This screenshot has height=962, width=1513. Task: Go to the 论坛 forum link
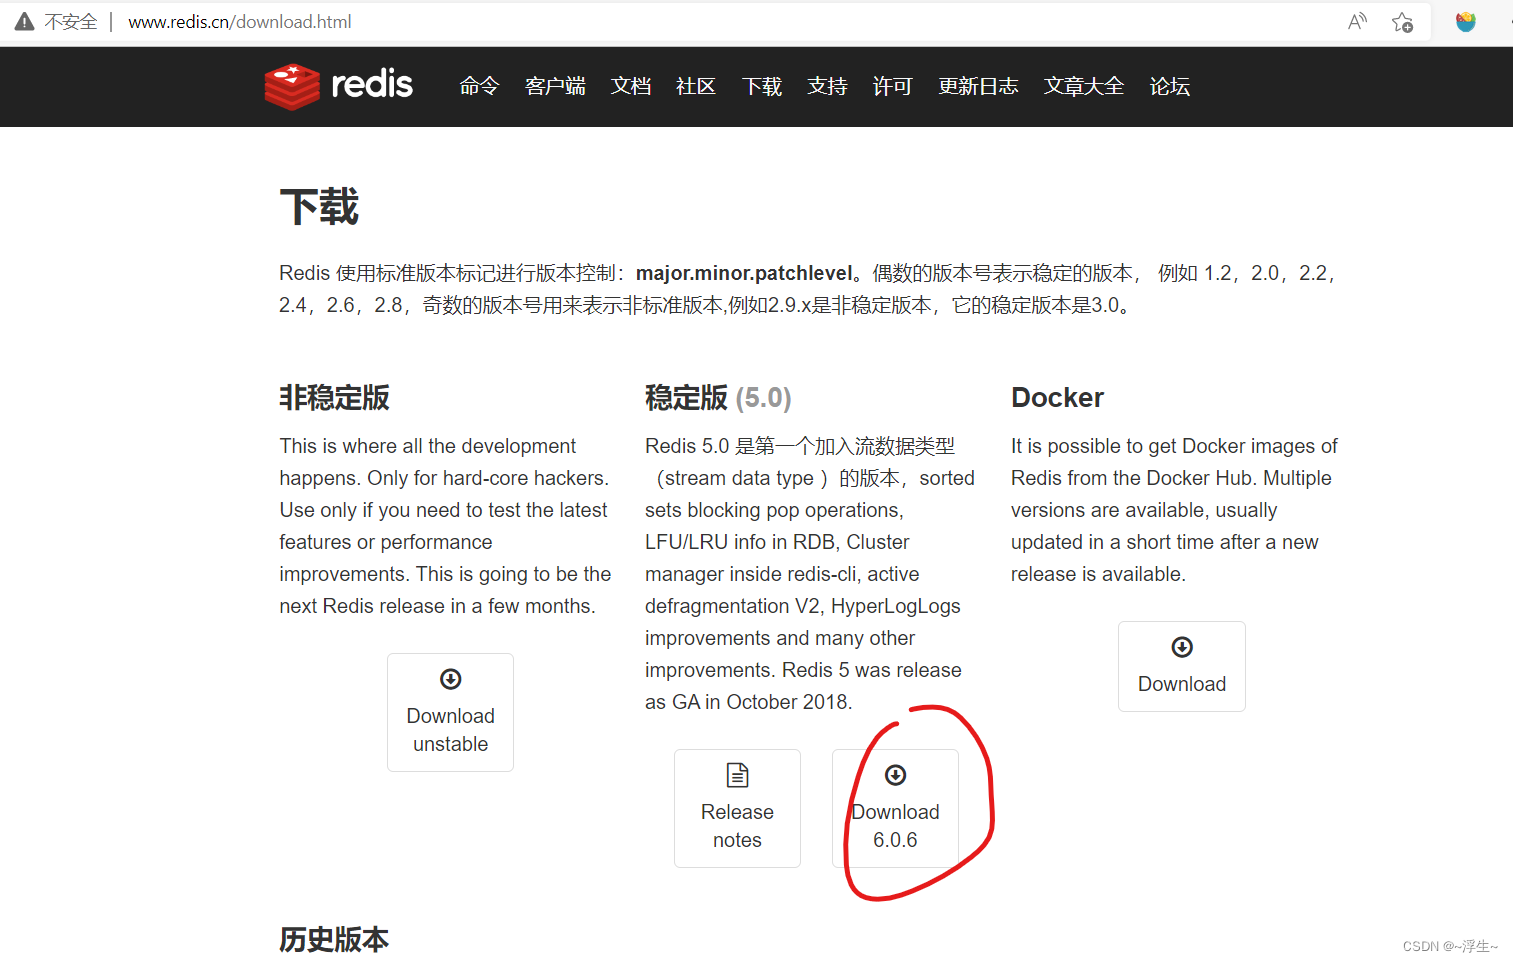click(x=1170, y=86)
